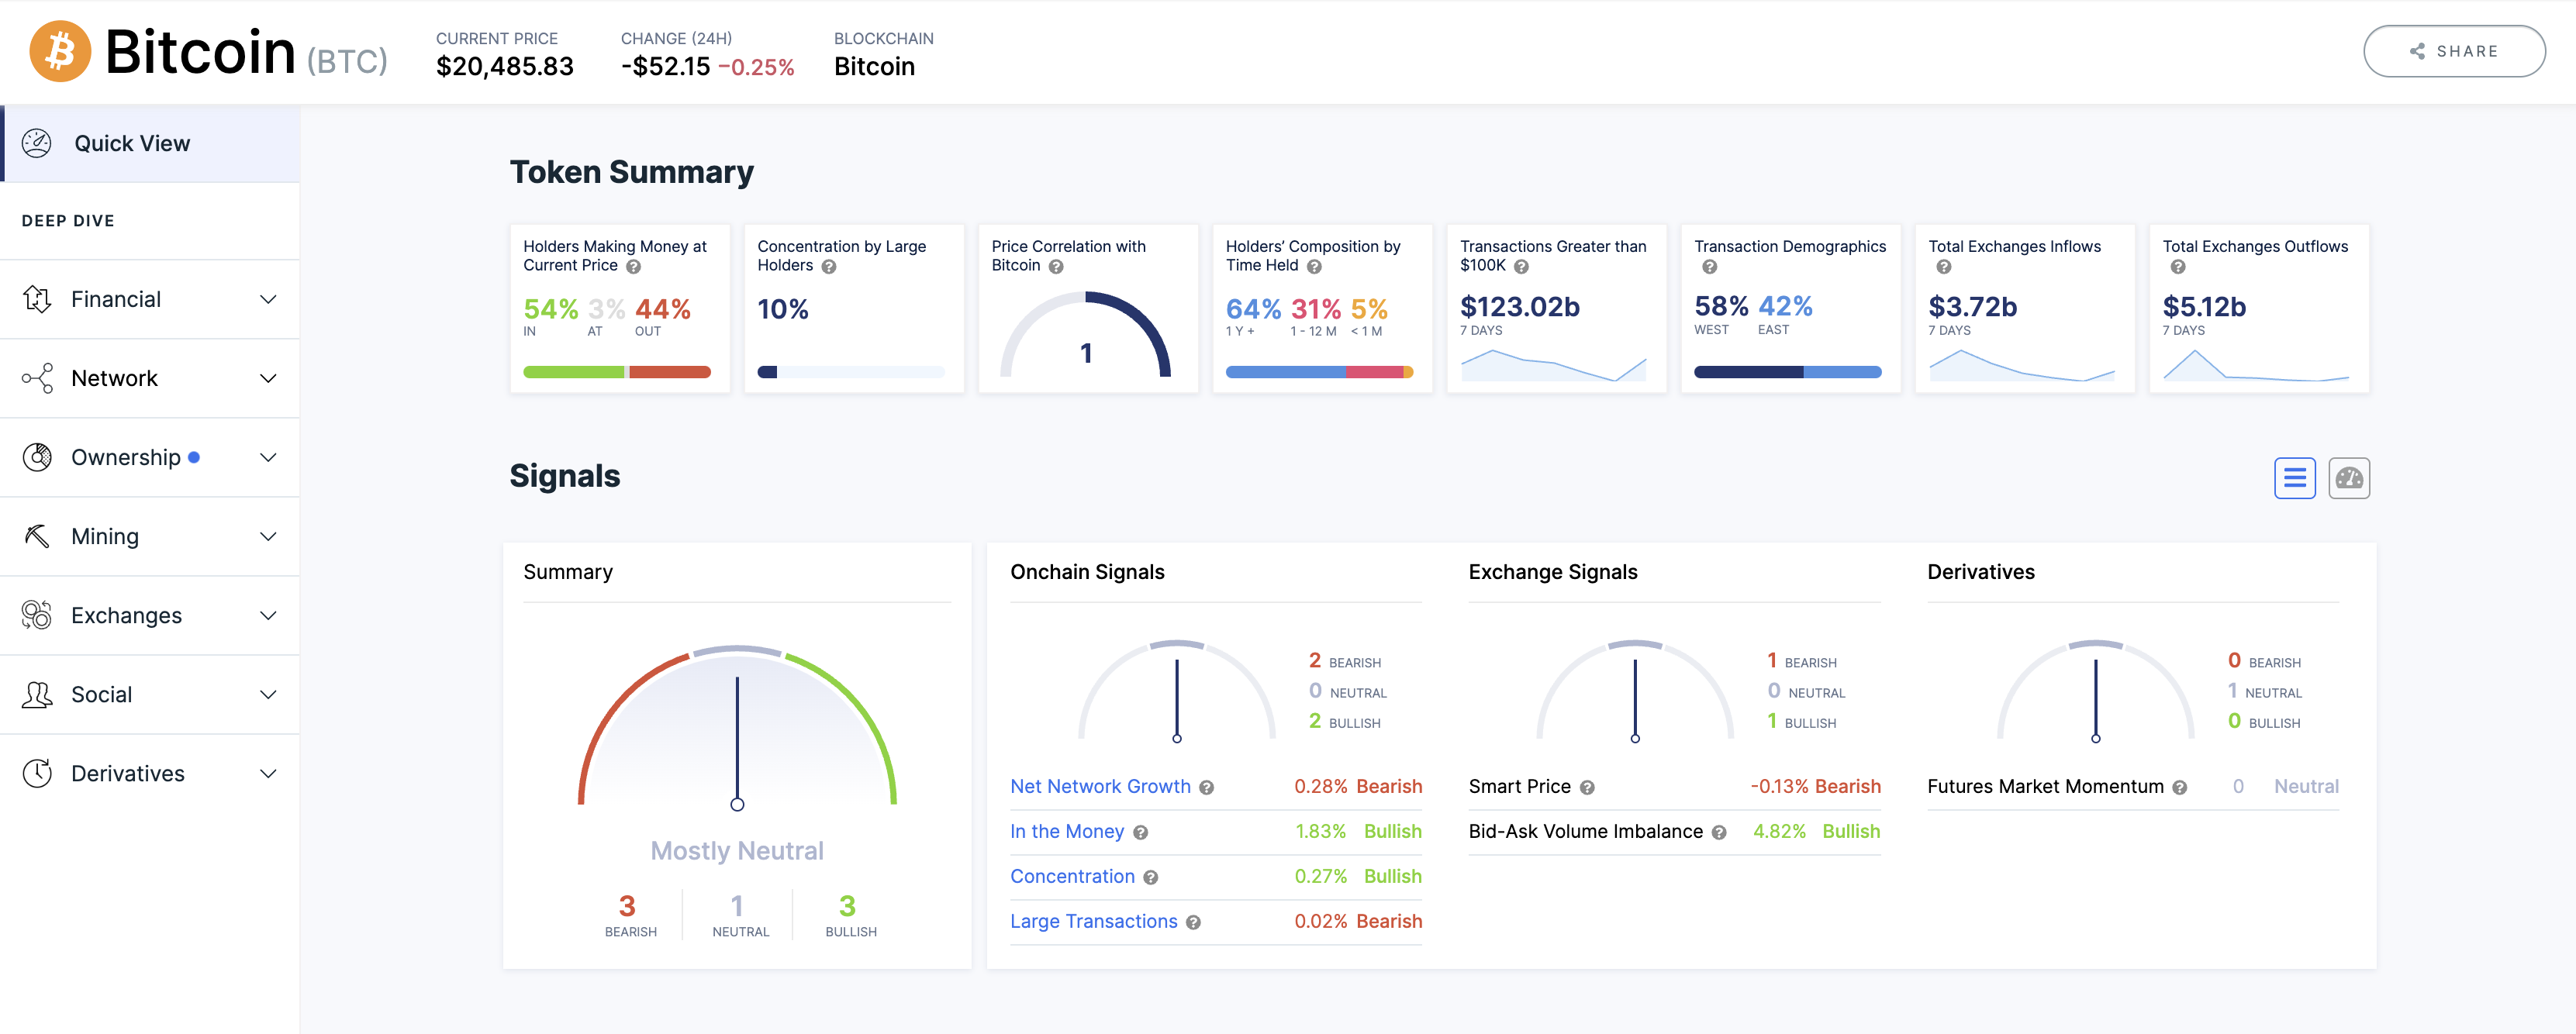The image size is (2576, 1034).
Task: Click the Exchanges Inflows sparkline chart
Action: pos(2021,365)
